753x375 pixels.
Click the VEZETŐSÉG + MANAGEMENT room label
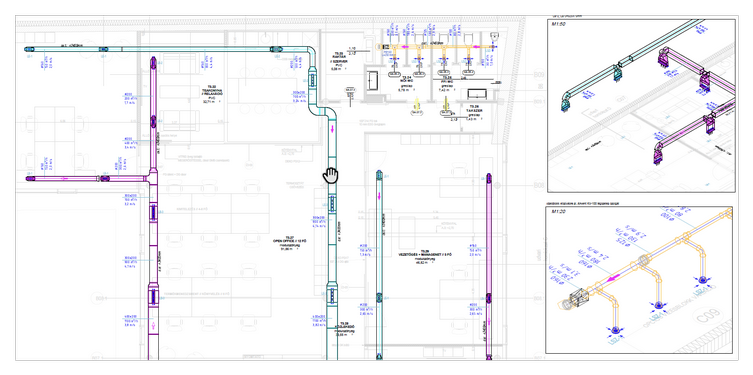tap(424, 254)
